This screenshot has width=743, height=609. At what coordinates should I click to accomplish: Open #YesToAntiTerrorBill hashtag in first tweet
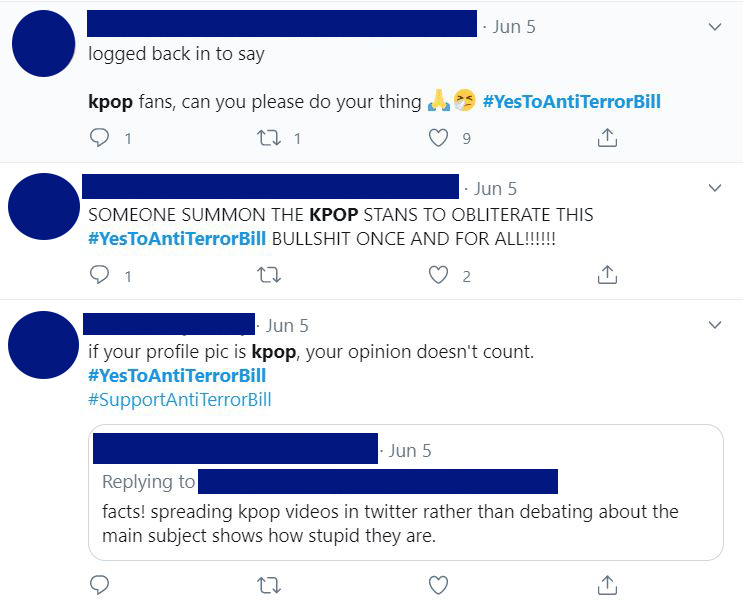[x=571, y=102]
